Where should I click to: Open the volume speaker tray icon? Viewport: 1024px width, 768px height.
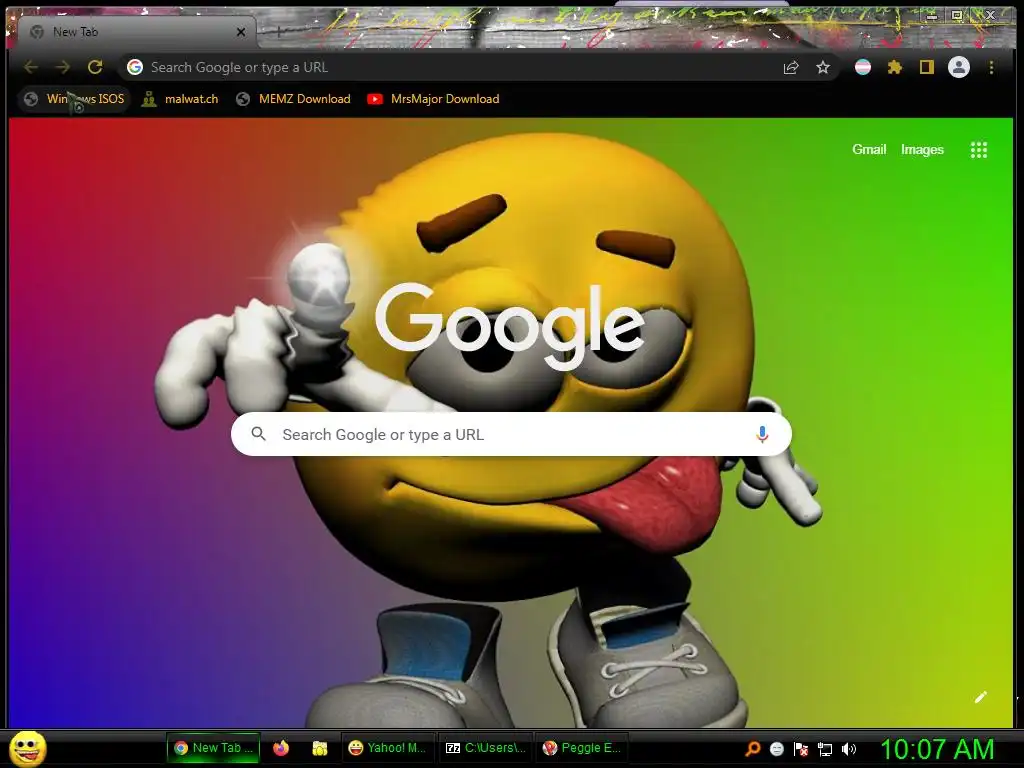(849, 749)
